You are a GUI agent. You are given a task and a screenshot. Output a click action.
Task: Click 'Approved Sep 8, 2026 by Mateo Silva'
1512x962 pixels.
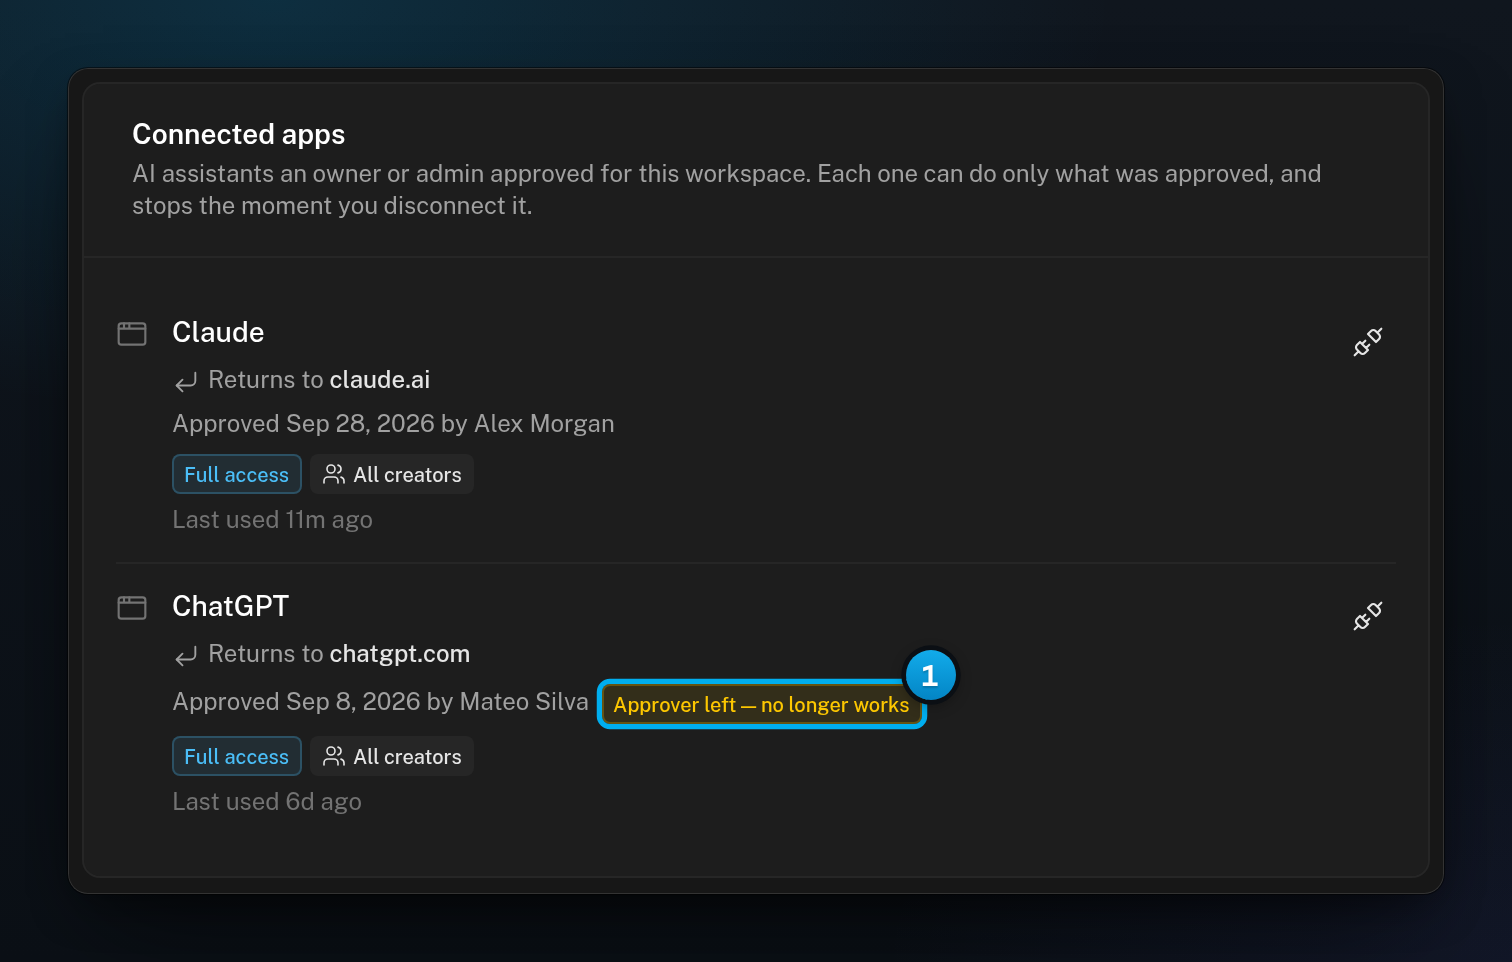[381, 702]
